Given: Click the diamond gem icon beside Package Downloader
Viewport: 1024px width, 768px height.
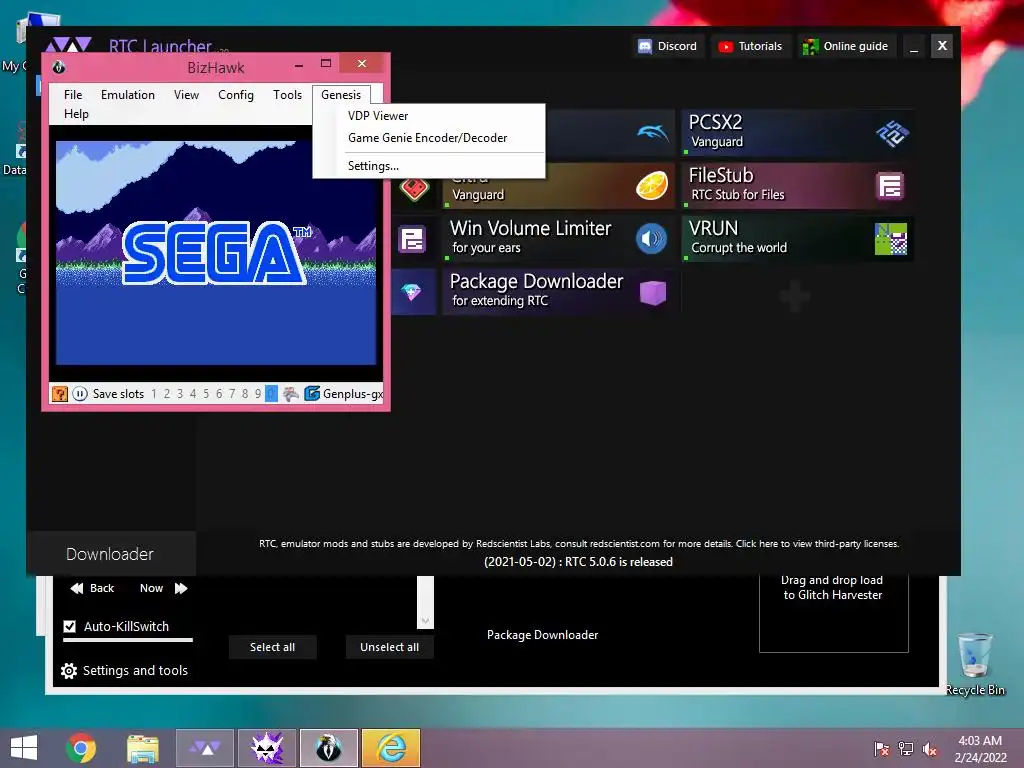Looking at the screenshot, I should (412, 292).
